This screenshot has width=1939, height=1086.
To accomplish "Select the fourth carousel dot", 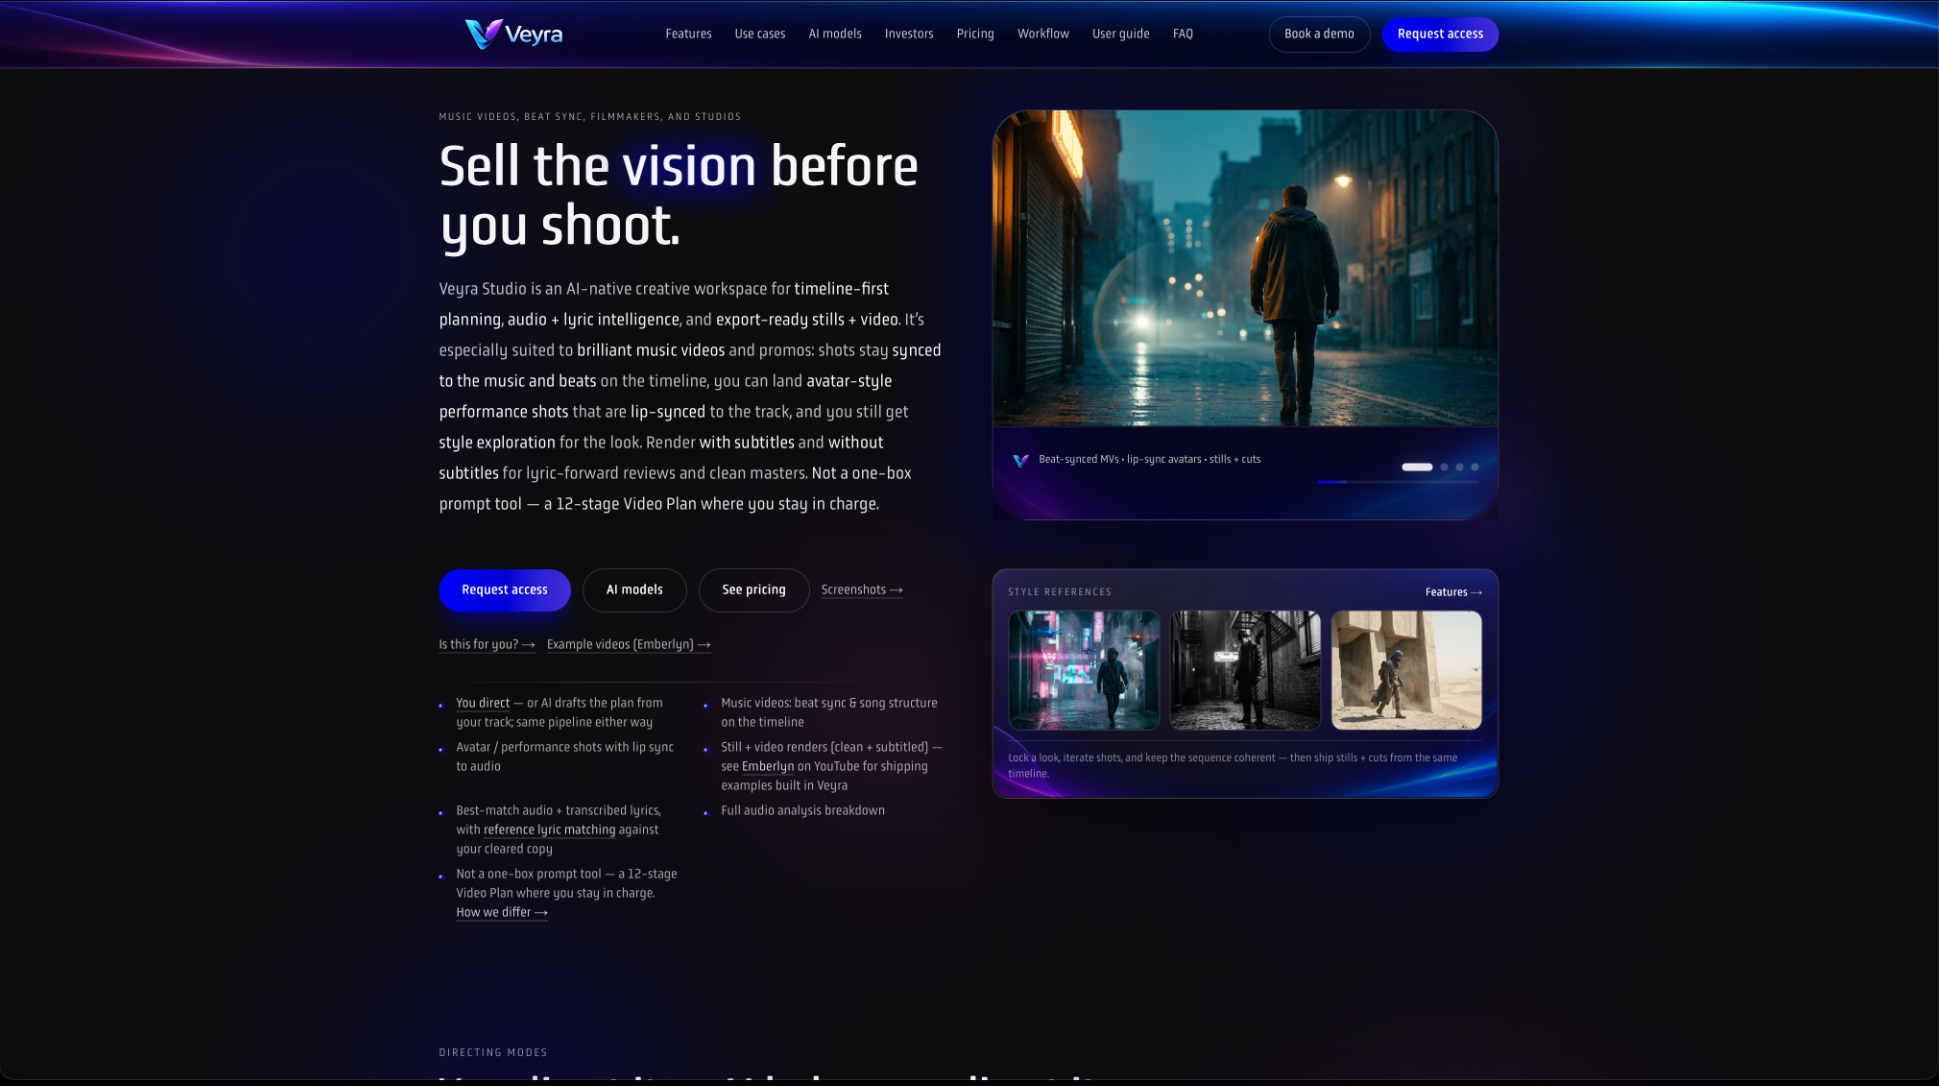I will click(1475, 467).
